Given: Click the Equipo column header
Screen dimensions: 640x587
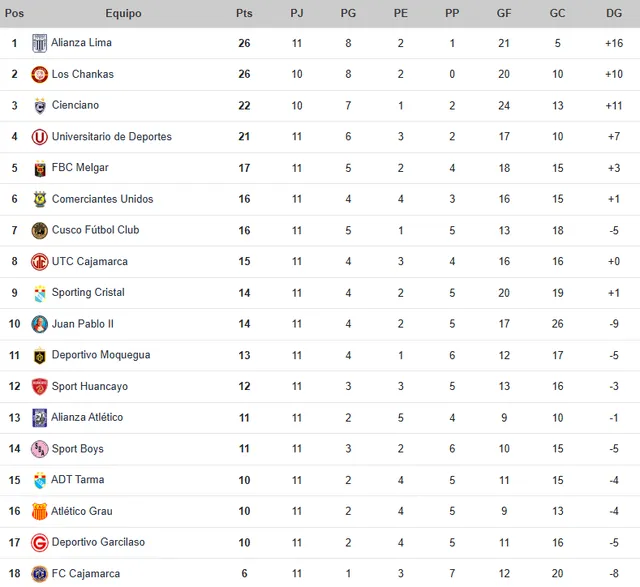Looking at the screenshot, I should [123, 14].
